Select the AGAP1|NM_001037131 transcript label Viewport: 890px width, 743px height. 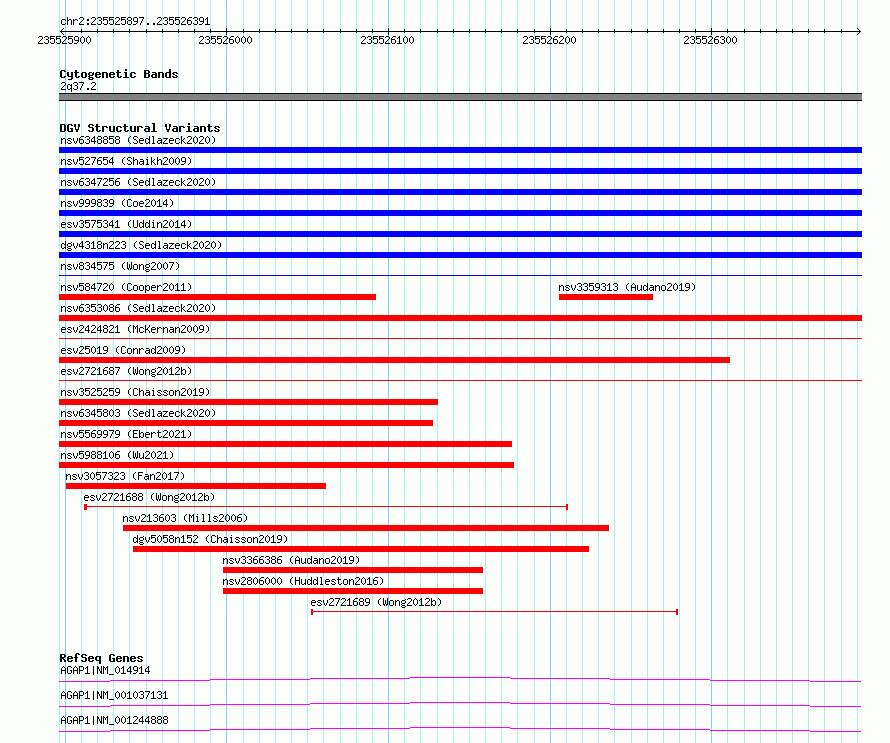point(114,695)
